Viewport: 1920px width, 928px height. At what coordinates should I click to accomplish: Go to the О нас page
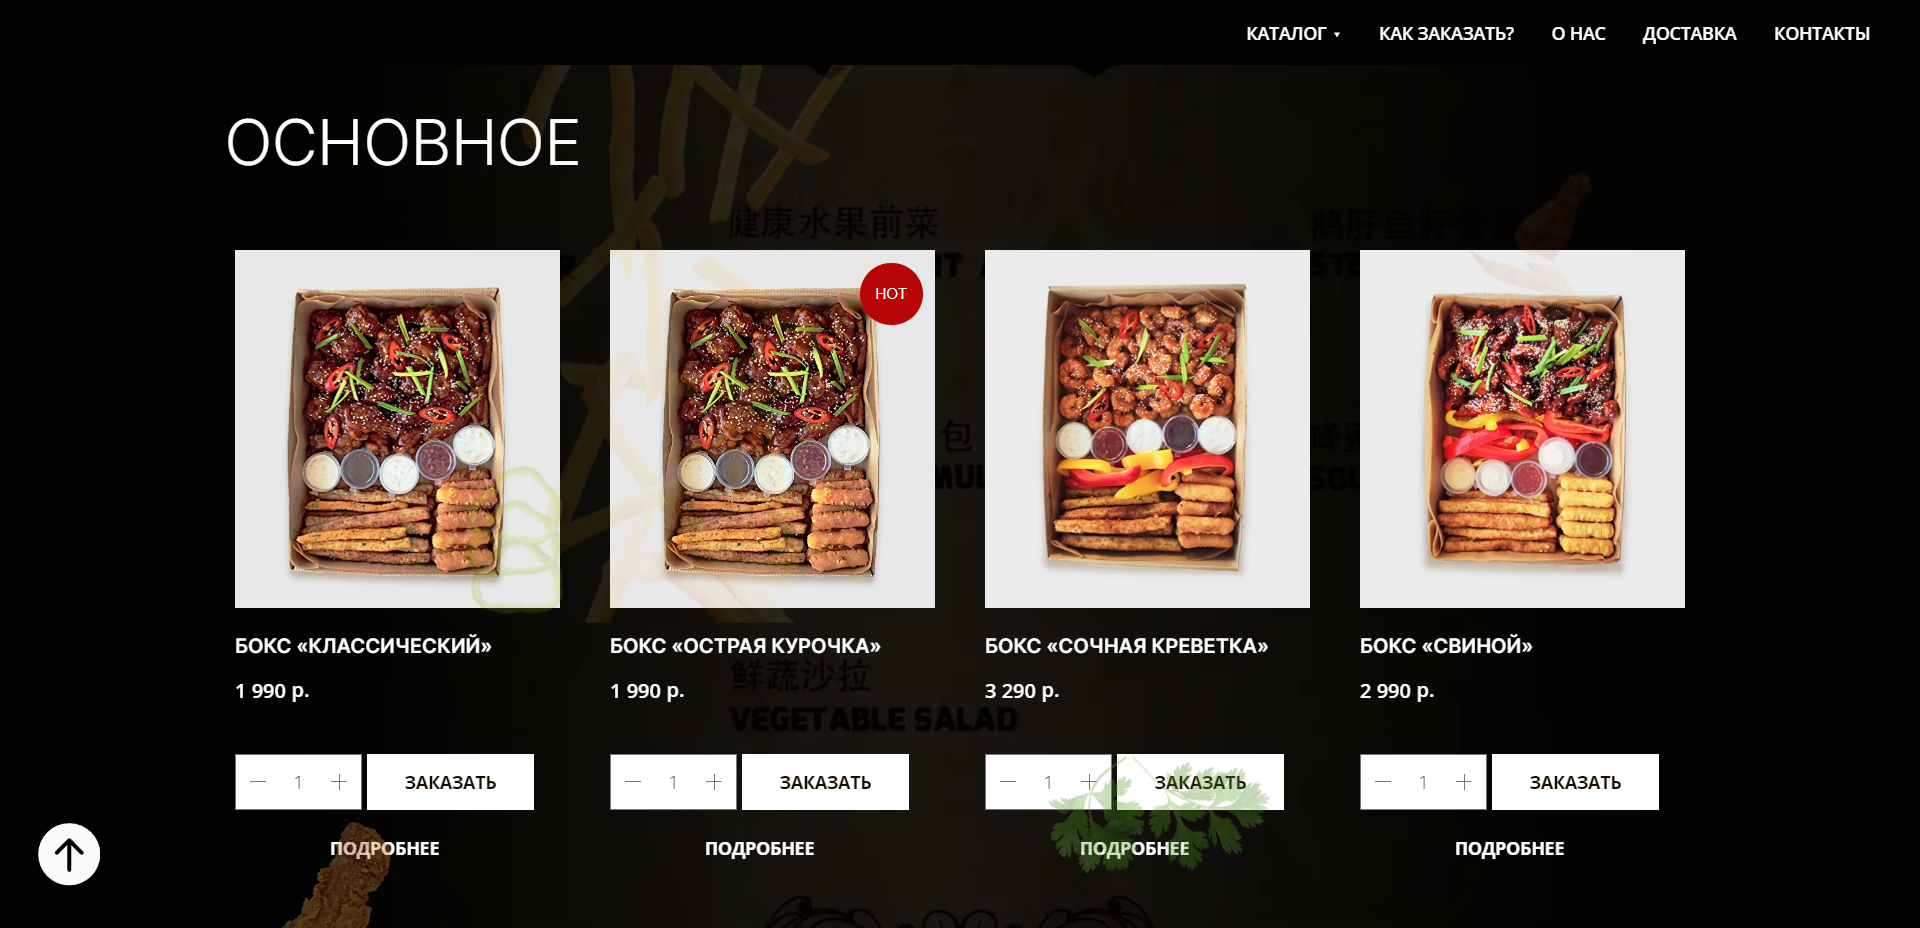[1578, 34]
